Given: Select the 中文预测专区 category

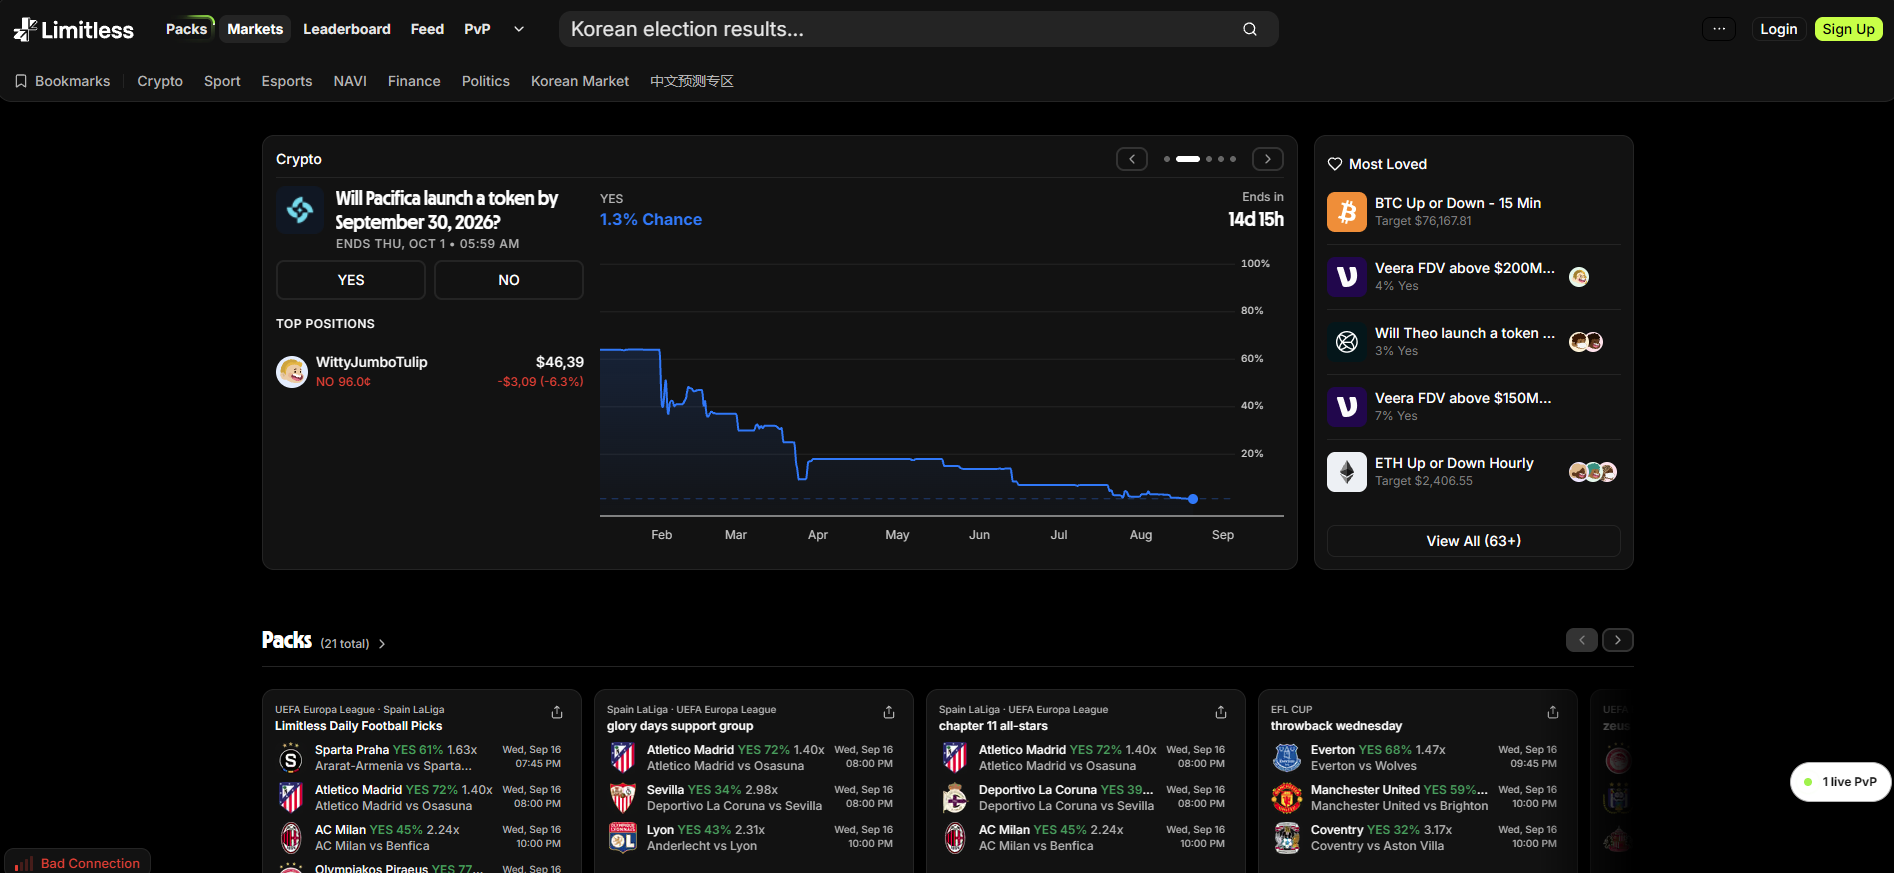Looking at the screenshot, I should [x=692, y=81].
